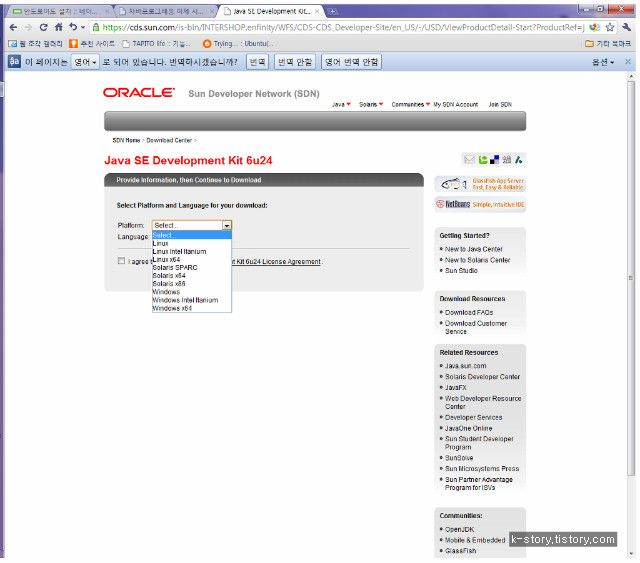The height and width of the screenshot is (563, 640).
Task: Open the wrench settings menu
Action: tap(627, 27)
